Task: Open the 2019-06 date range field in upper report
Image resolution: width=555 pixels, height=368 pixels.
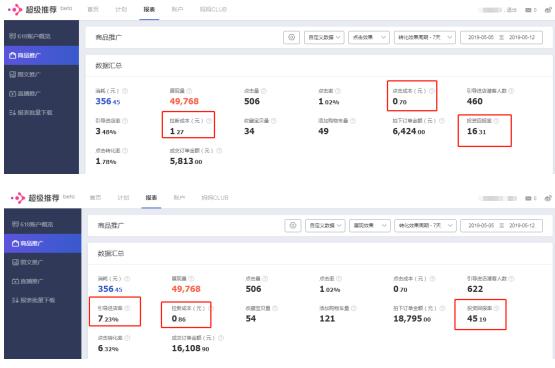Action: click(501, 37)
